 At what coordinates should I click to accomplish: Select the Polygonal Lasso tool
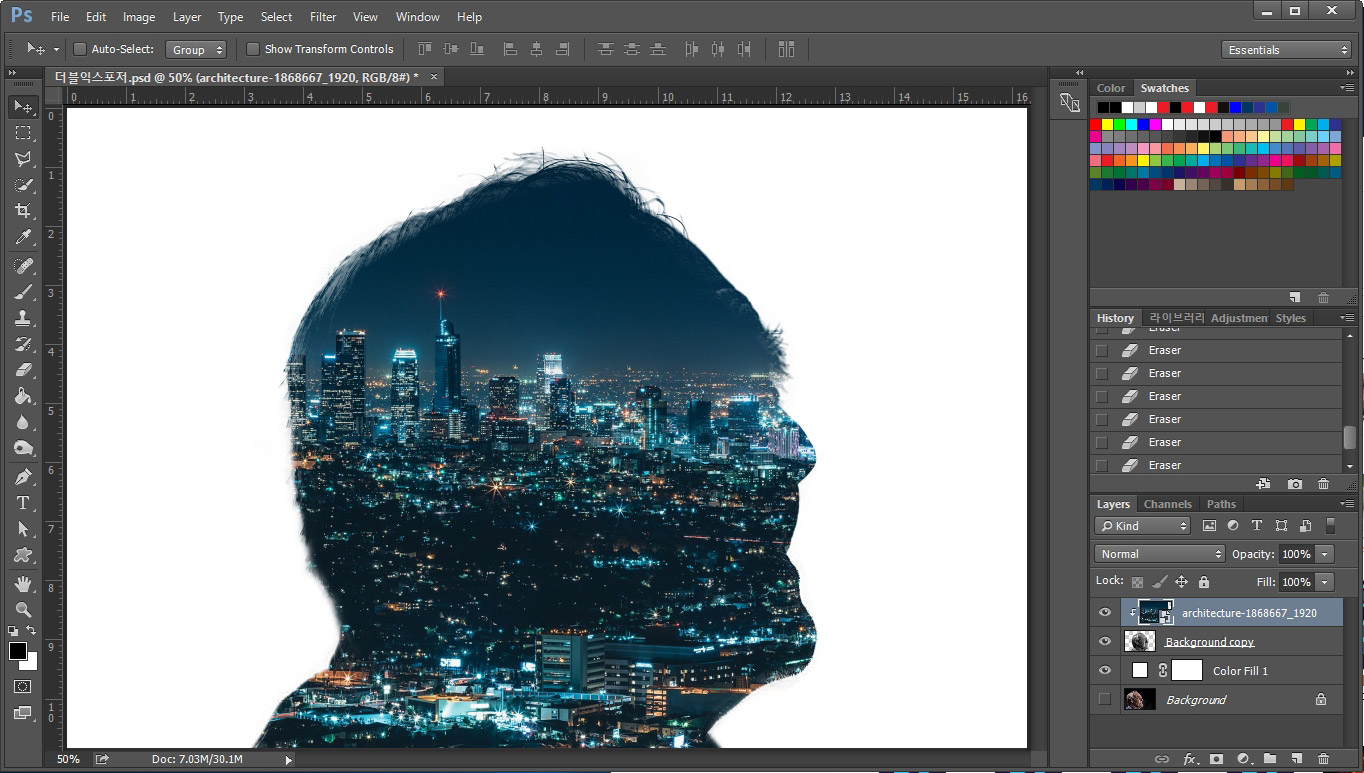pyautogui.click(x=23, y=159)
